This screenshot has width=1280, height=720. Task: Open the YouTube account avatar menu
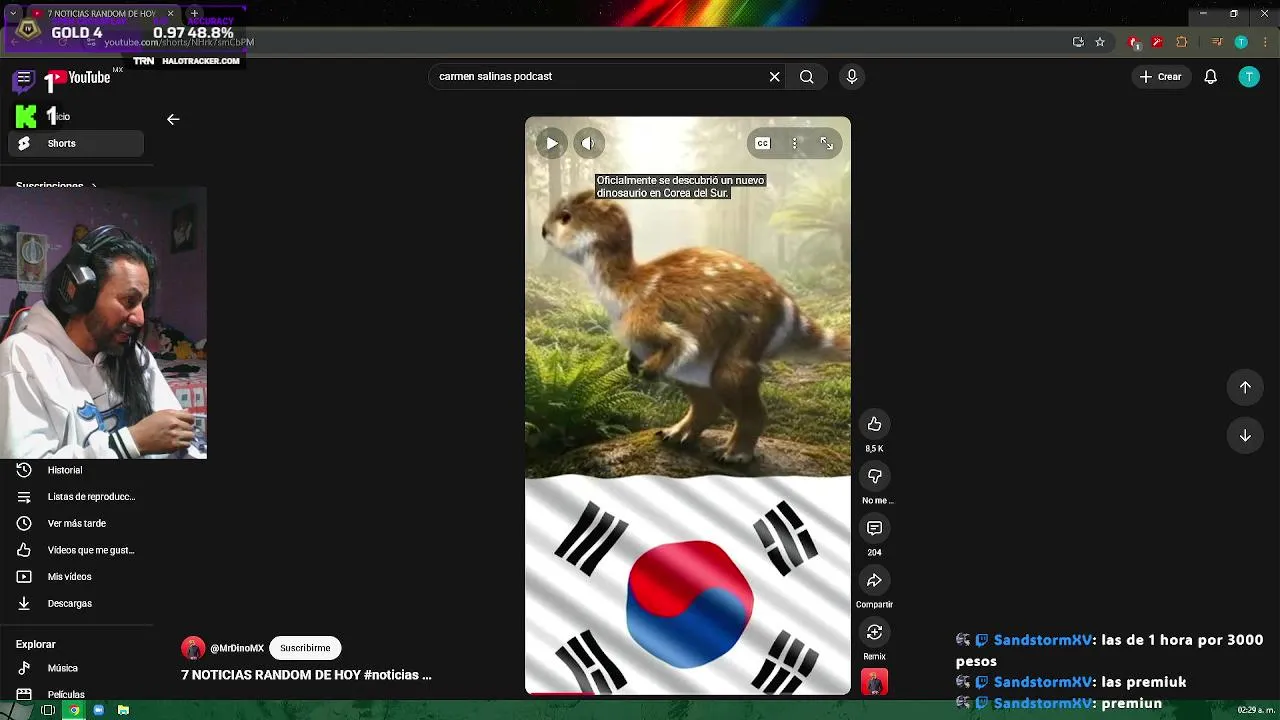pyautogui.click(x=1249, y=77)
